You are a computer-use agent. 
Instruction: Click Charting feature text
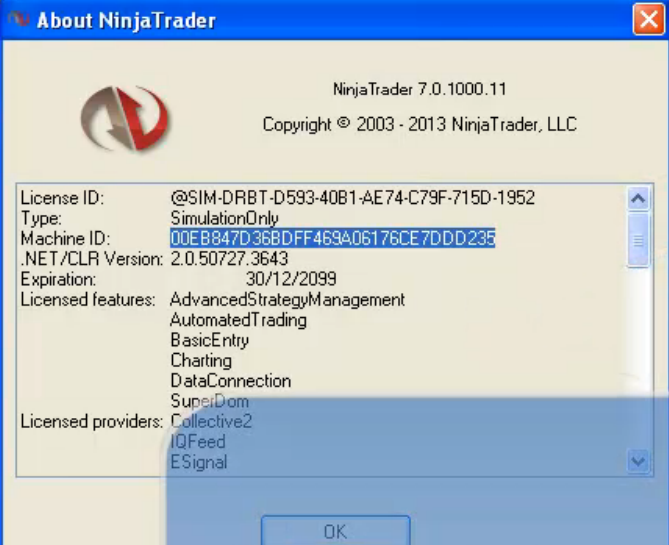201,361
